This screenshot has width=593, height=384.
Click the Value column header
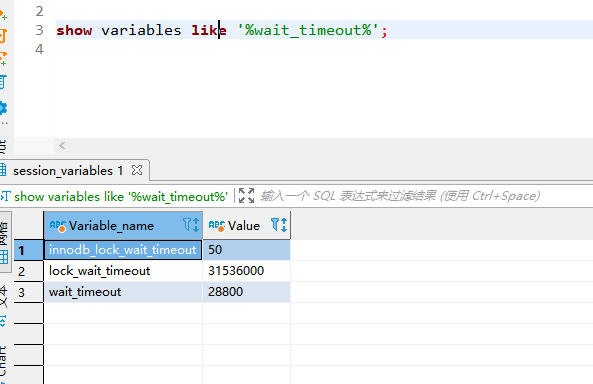[246, 225]
